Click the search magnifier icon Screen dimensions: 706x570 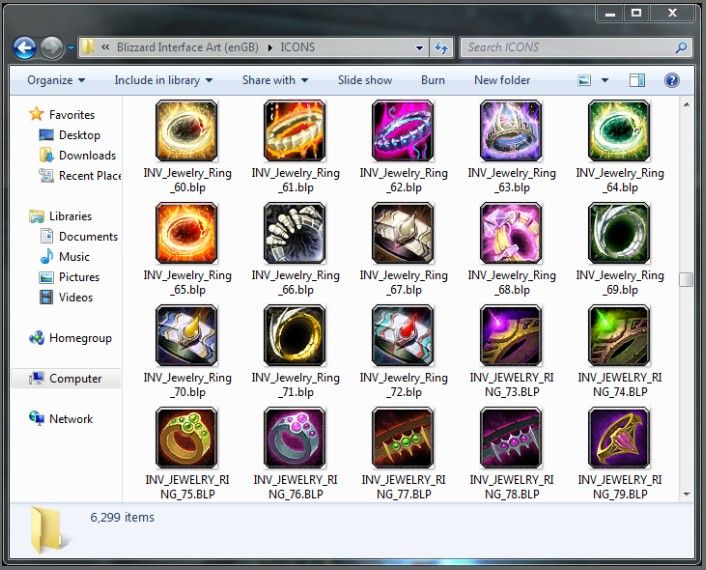[x=681, y=47]
